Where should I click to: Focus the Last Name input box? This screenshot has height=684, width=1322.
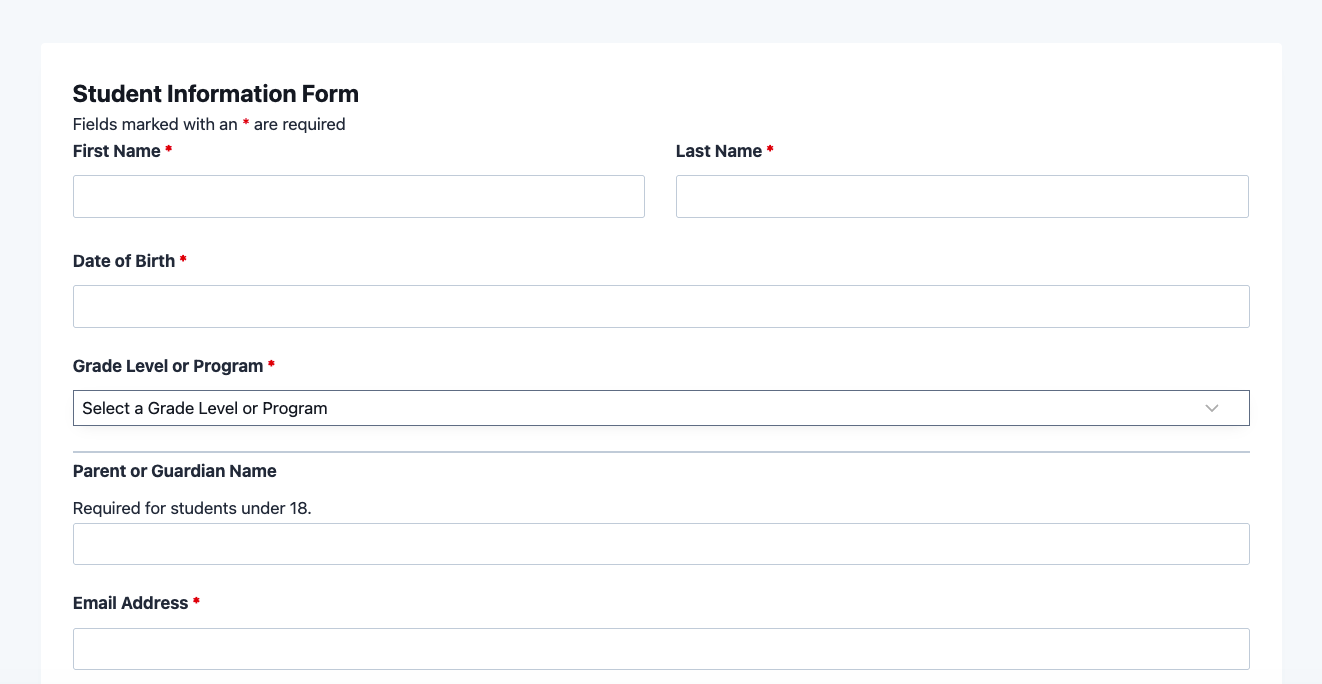962,197
